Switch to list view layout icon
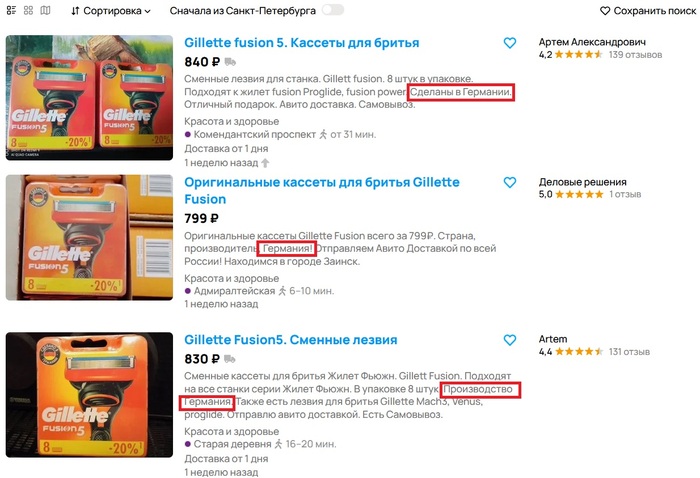The height and width of the screenshot is (478, 700). pyautogui.click(x=11, y=11)
